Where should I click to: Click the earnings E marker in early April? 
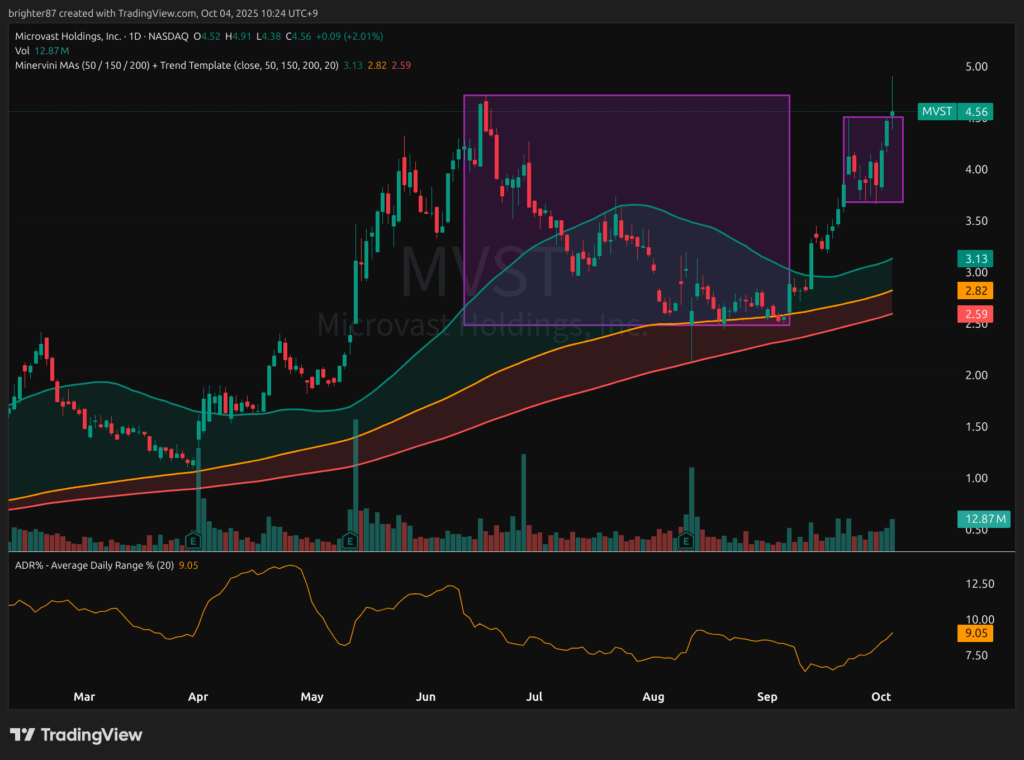coord(191,542)
